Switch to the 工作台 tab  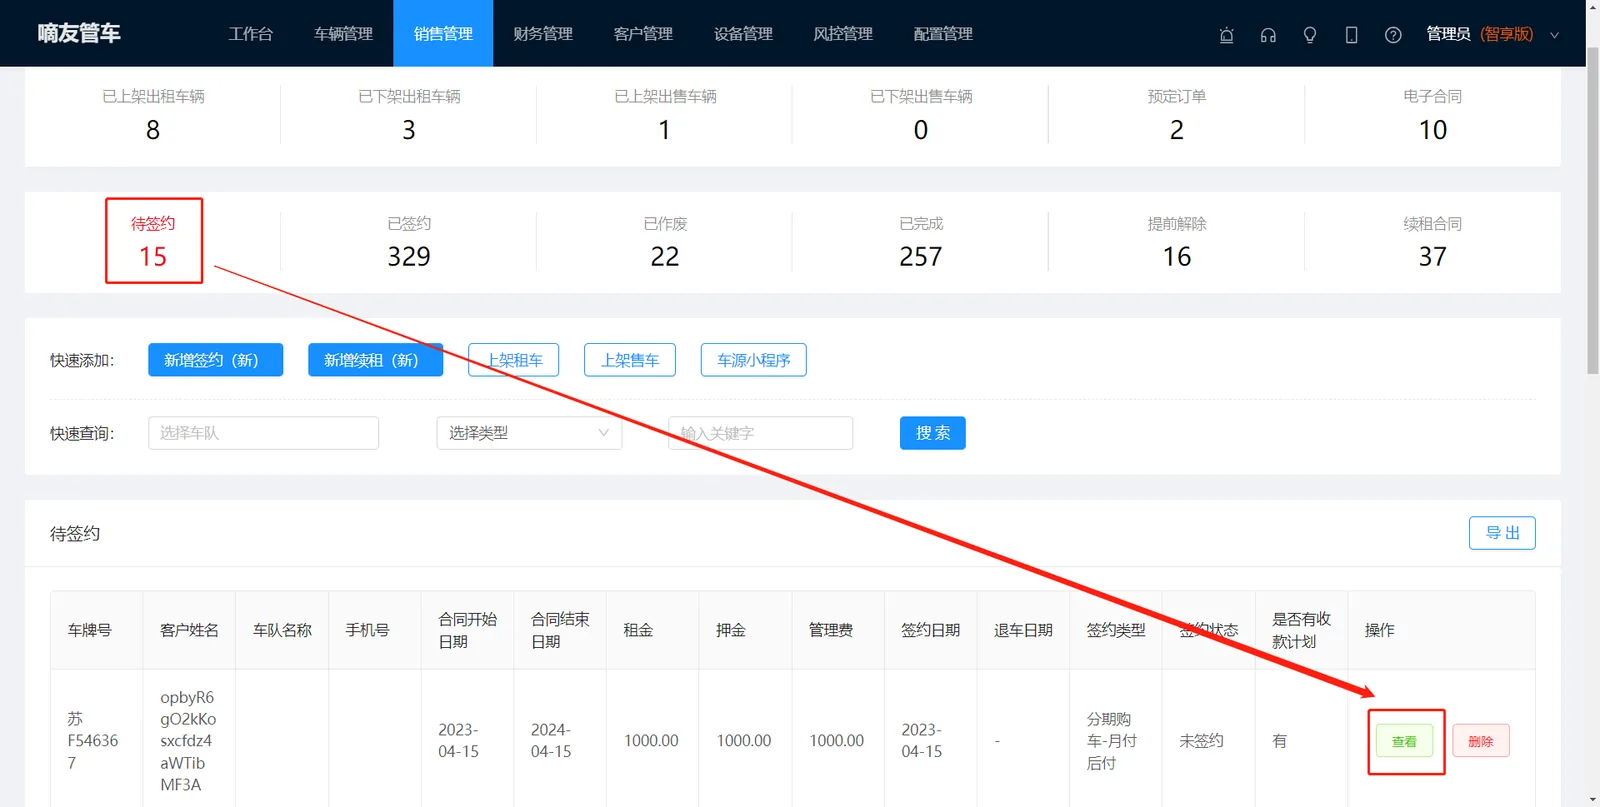(x=251, y=33)
